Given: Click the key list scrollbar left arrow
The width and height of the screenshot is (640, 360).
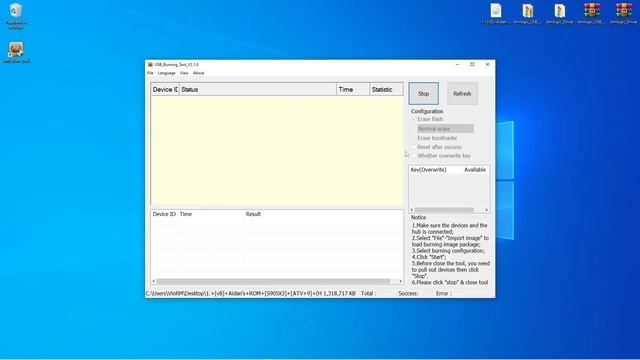Looking at the screenshot, I should [411, 210].
